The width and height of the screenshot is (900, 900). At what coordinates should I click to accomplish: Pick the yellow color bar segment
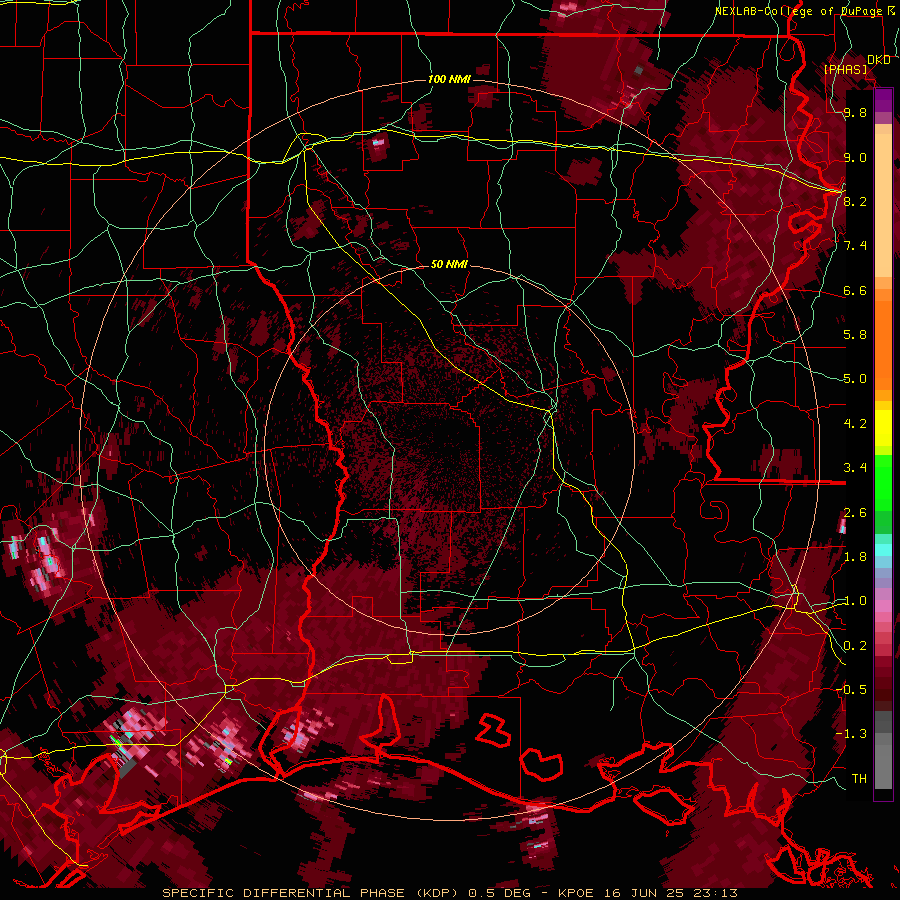pyautogui.click(x=883, y=428)
